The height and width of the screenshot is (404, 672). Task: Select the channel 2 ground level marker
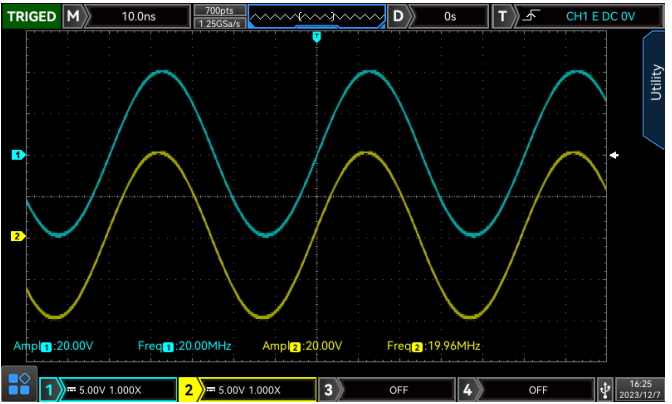coord(17,236)
